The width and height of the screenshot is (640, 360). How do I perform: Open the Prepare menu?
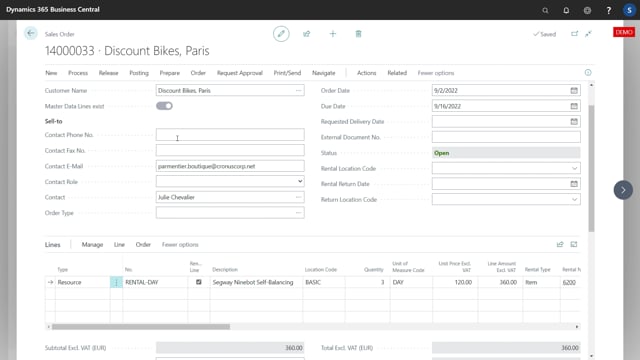[170, 73]
